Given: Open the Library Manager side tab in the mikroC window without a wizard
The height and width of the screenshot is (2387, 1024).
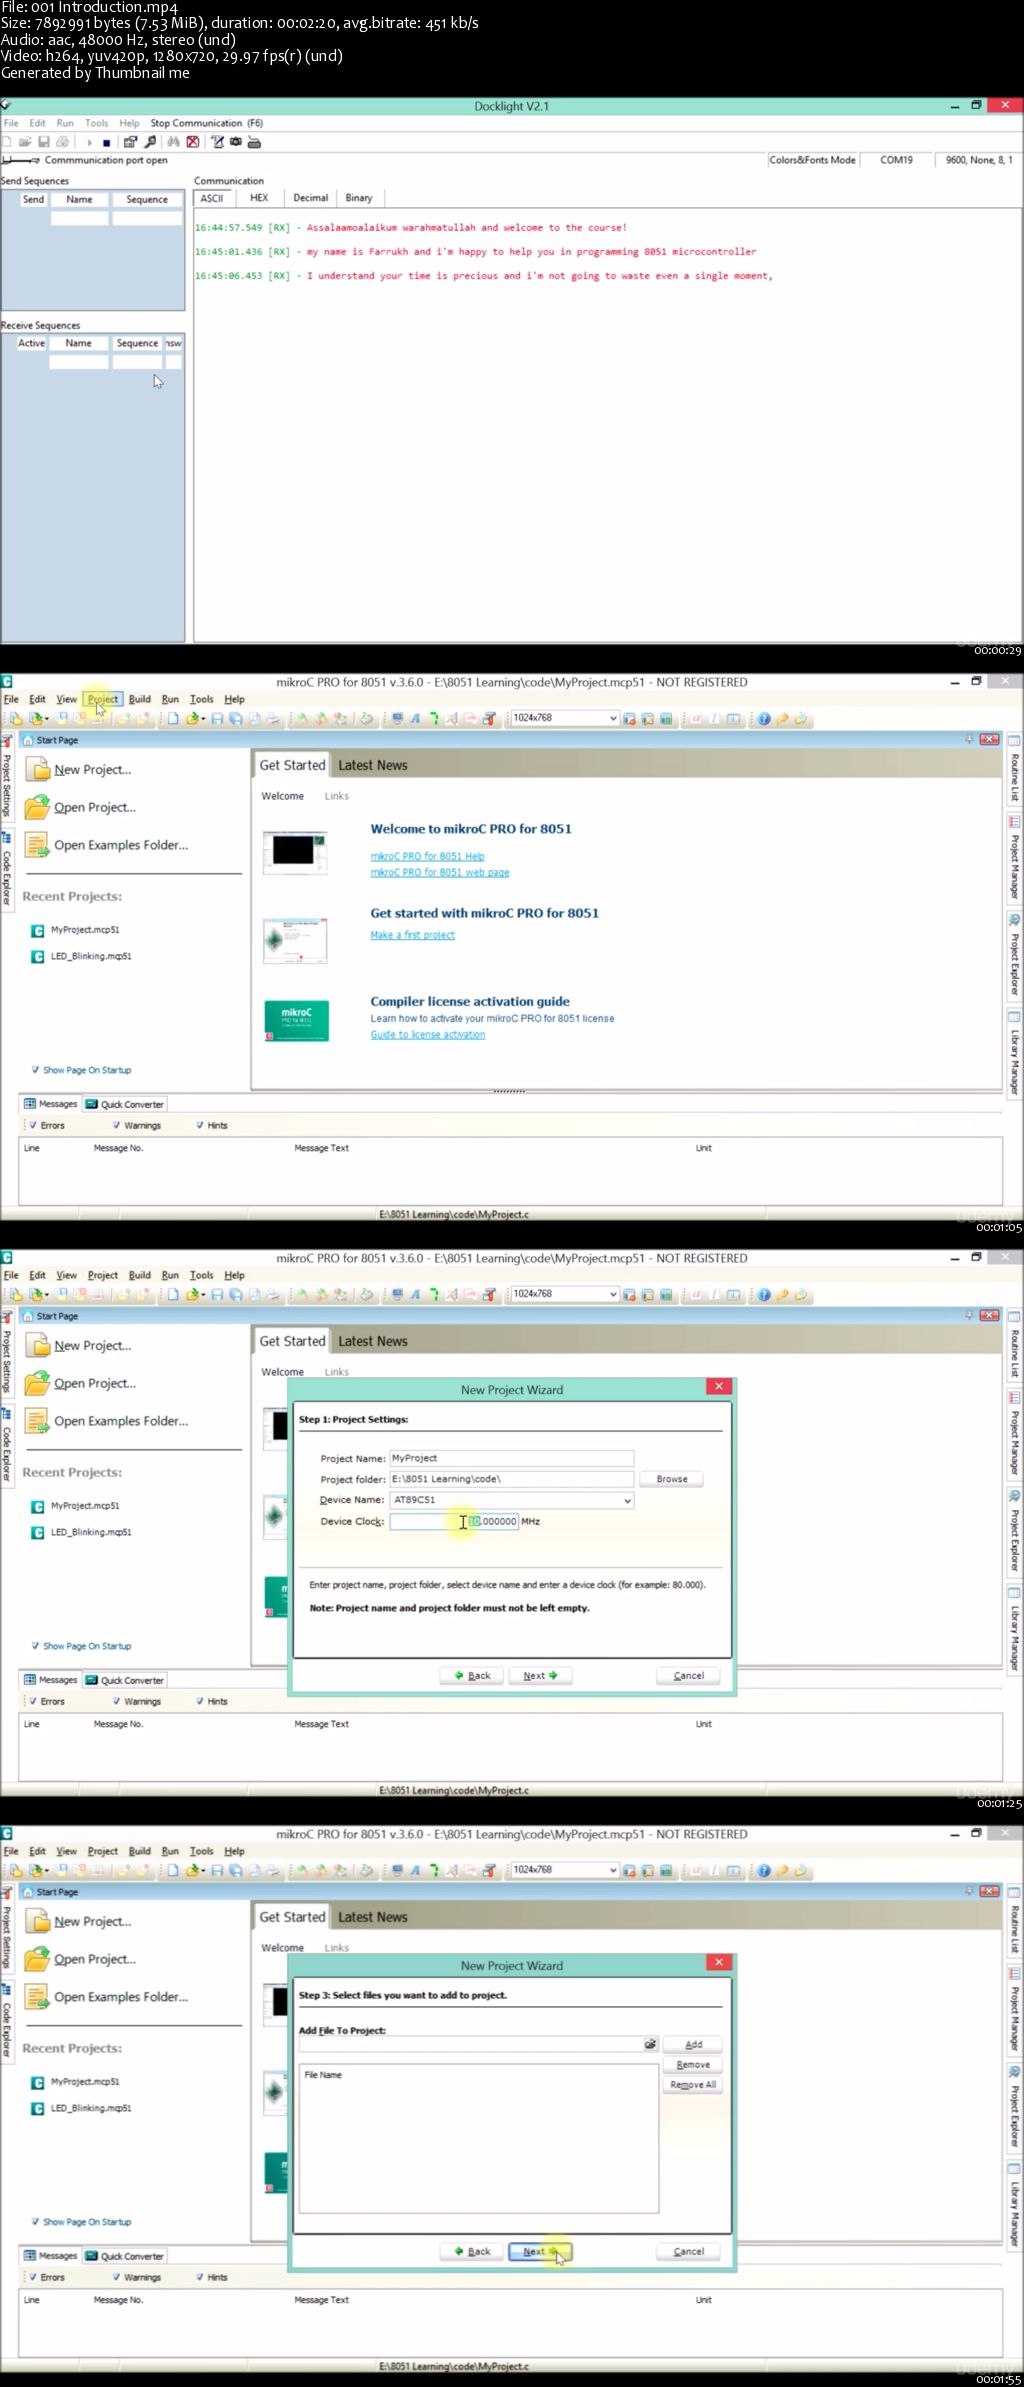Looking at the screenshot, I should [x=1014, y=1054].
